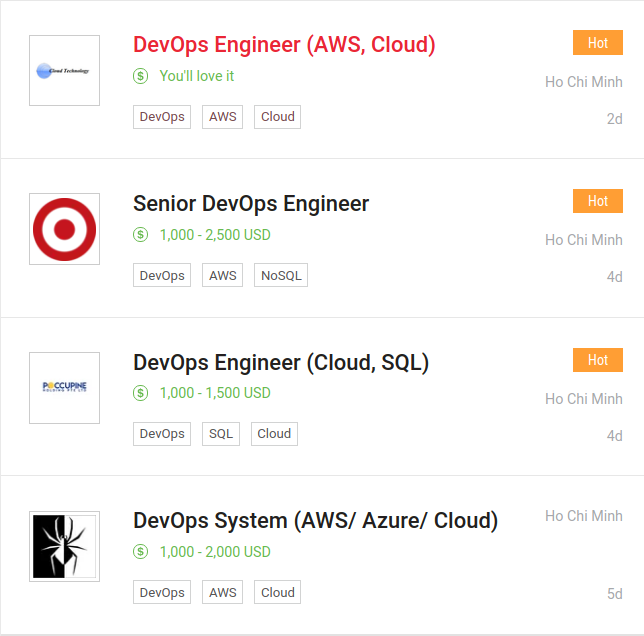The width and height of the screenshot is (644, 636).
Task: Select the SQL tag
Action: tap(221, 434)
